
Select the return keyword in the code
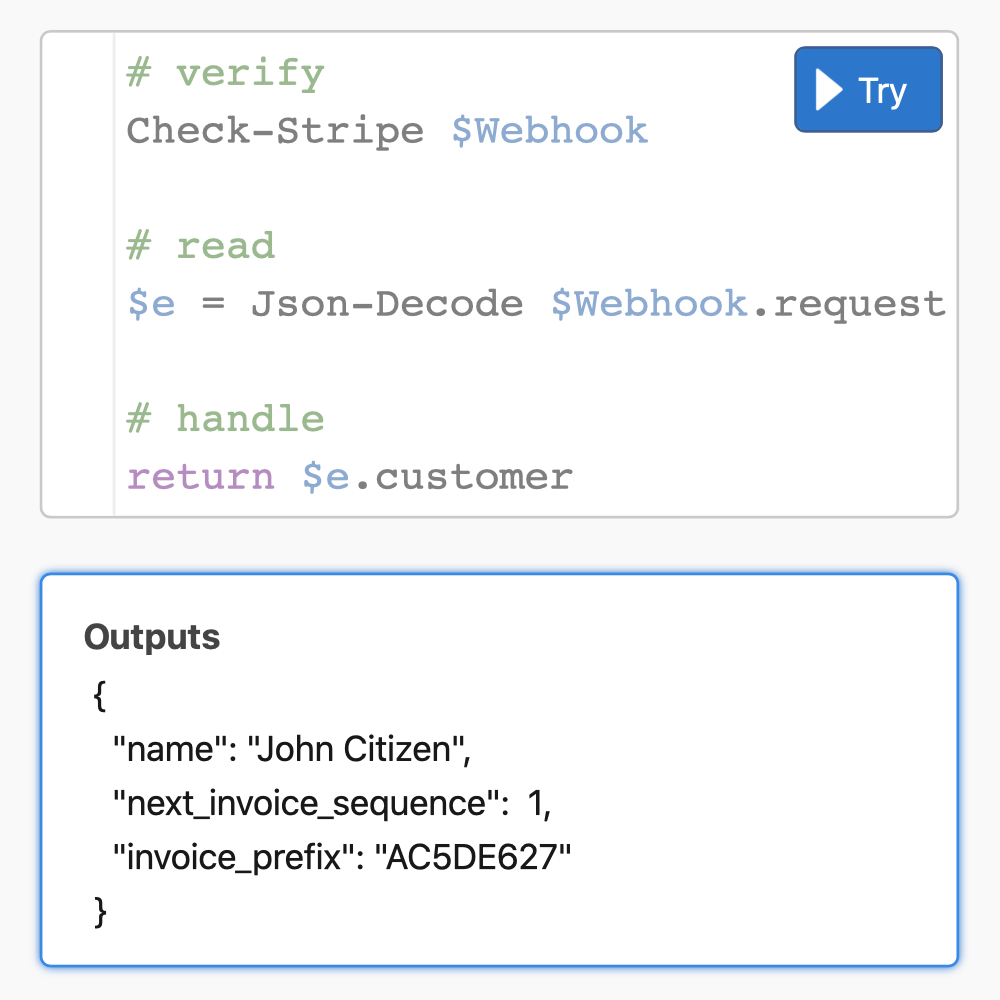point(200,477)
